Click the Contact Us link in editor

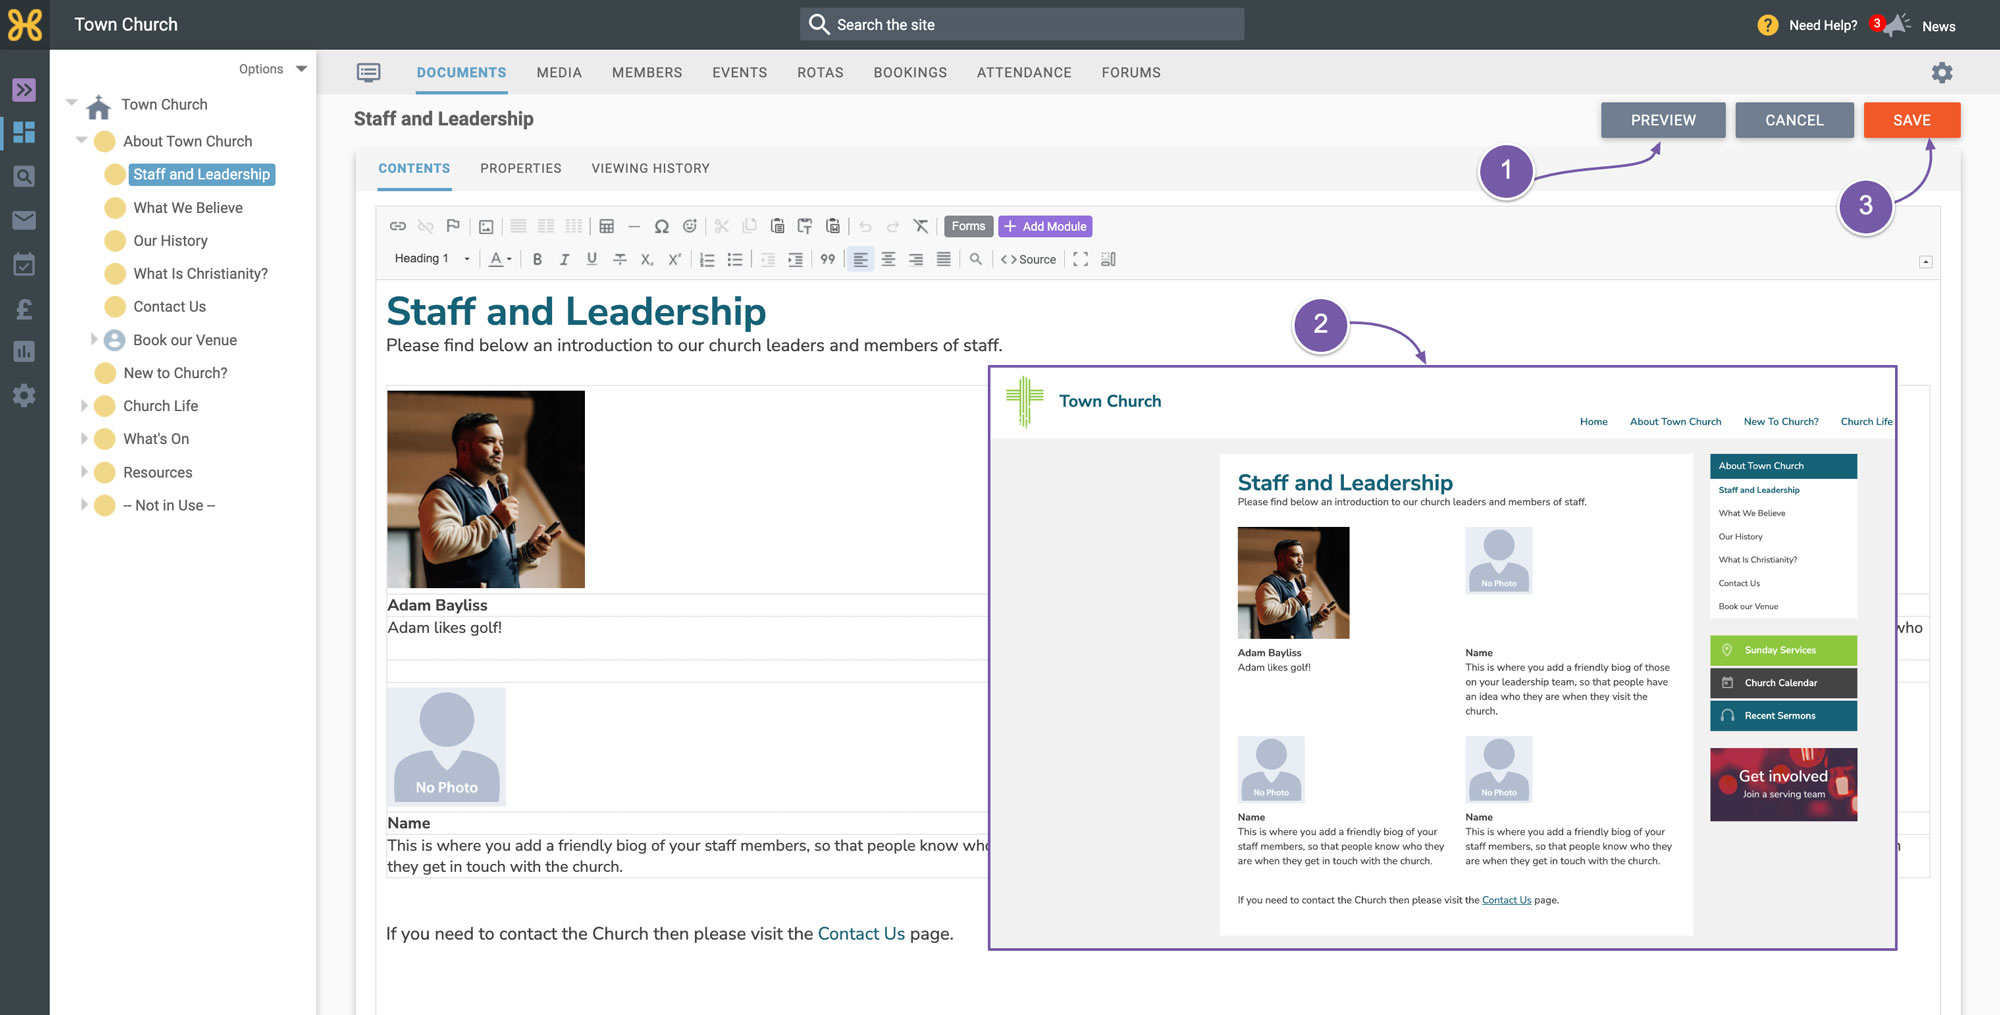pyautogui.click(x=861, y=933)
